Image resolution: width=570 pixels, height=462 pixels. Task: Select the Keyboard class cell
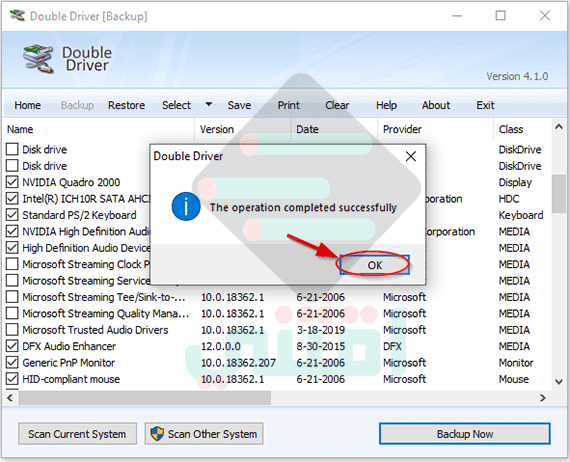click(521, 215)
